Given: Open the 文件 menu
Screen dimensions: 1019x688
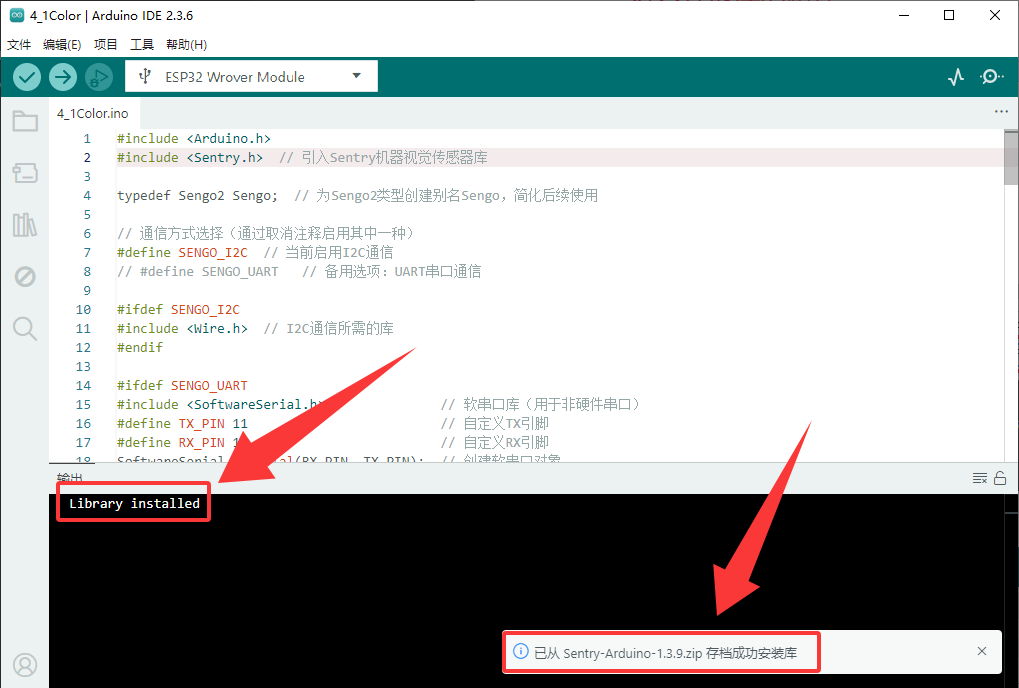Looking at the screenshot, I should coord(19,44).
